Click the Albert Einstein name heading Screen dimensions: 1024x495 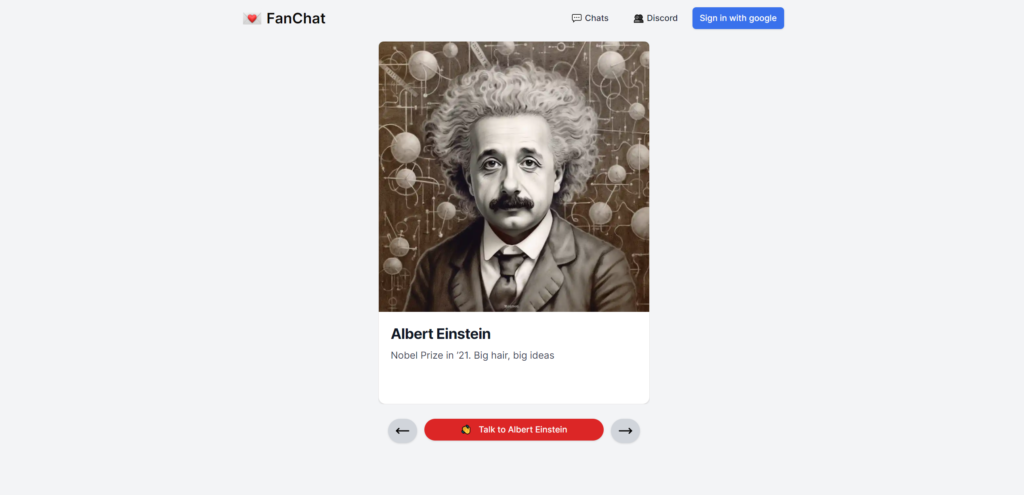tap(441, 334)
